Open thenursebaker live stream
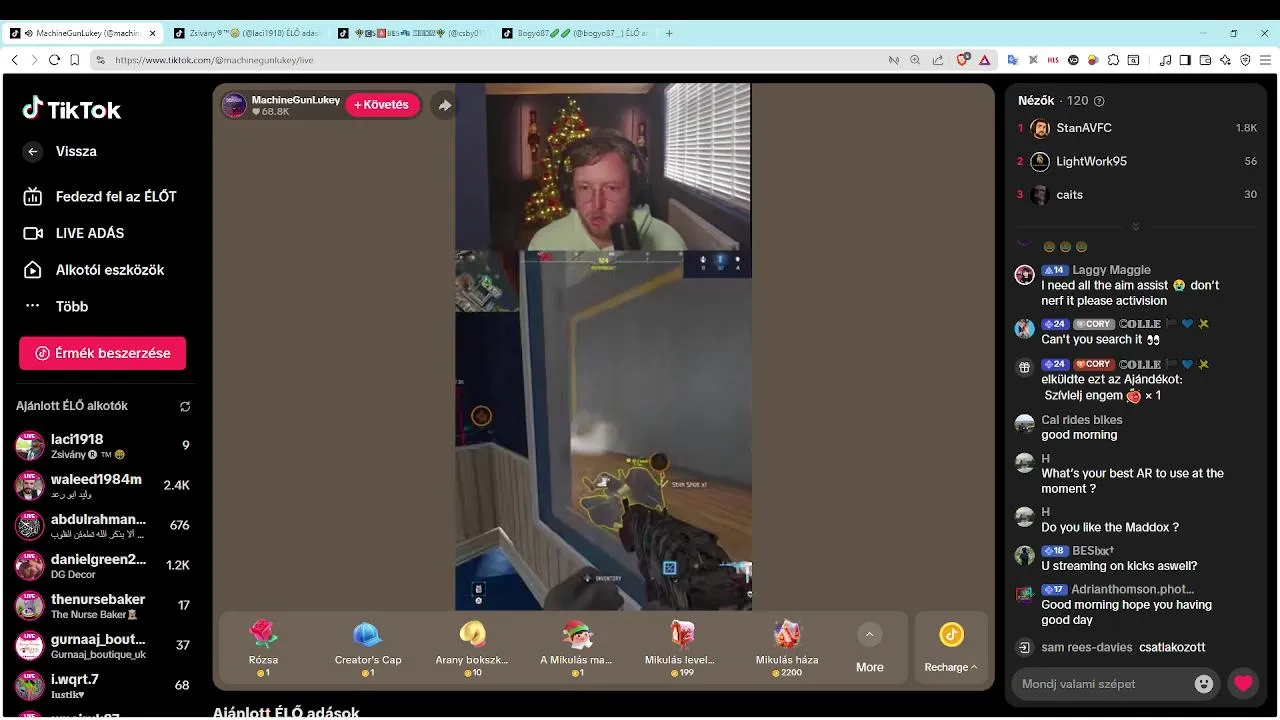1280x720 pixels. click(102, 606)
